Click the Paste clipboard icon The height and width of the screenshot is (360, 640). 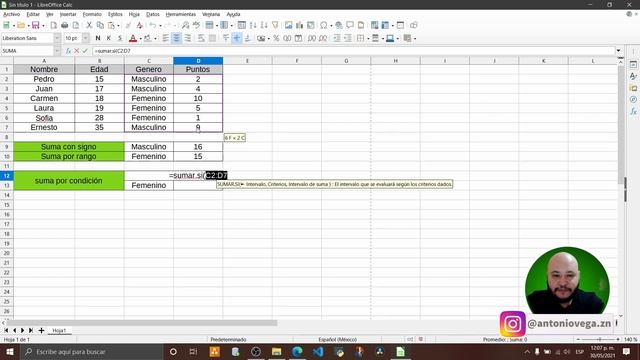point(111,25)
